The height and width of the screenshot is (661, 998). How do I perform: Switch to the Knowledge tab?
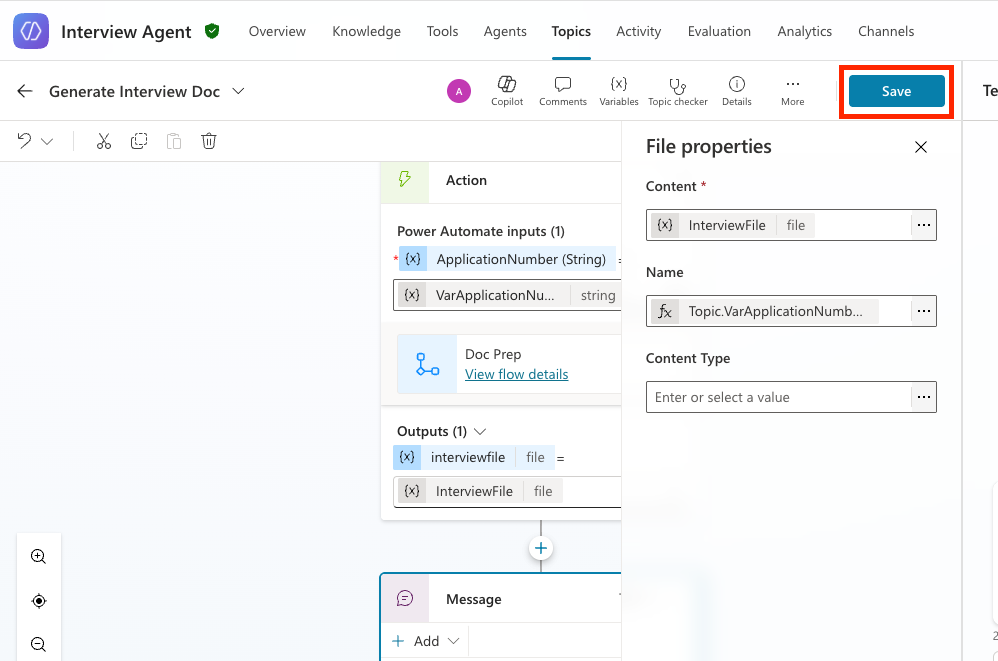point(366,31)
